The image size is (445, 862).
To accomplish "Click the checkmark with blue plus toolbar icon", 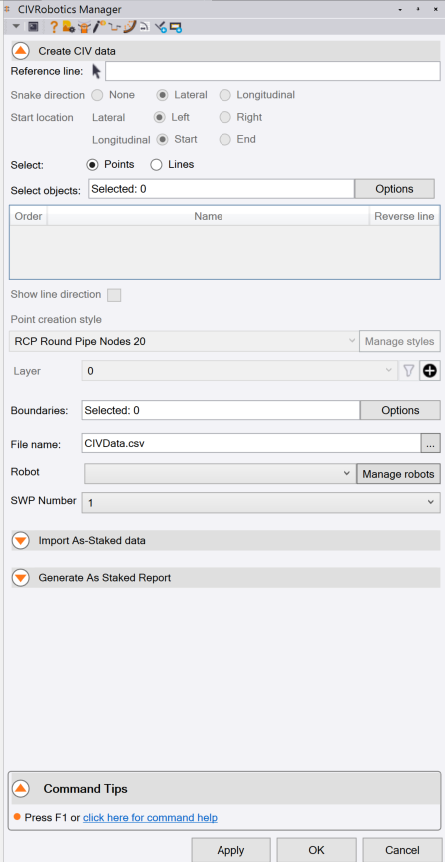I will click(161, 26).
